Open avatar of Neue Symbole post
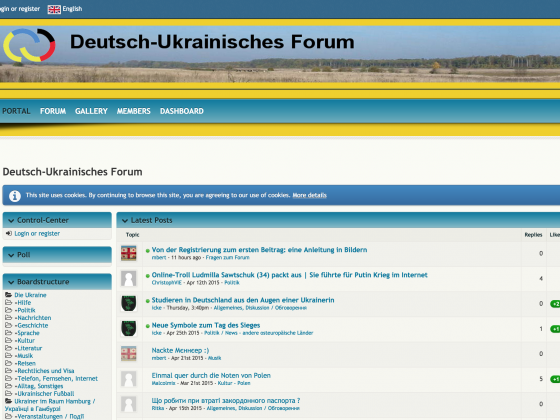Image resolution: width=560 pixels, height=420 pixels. tap(128, 329)
